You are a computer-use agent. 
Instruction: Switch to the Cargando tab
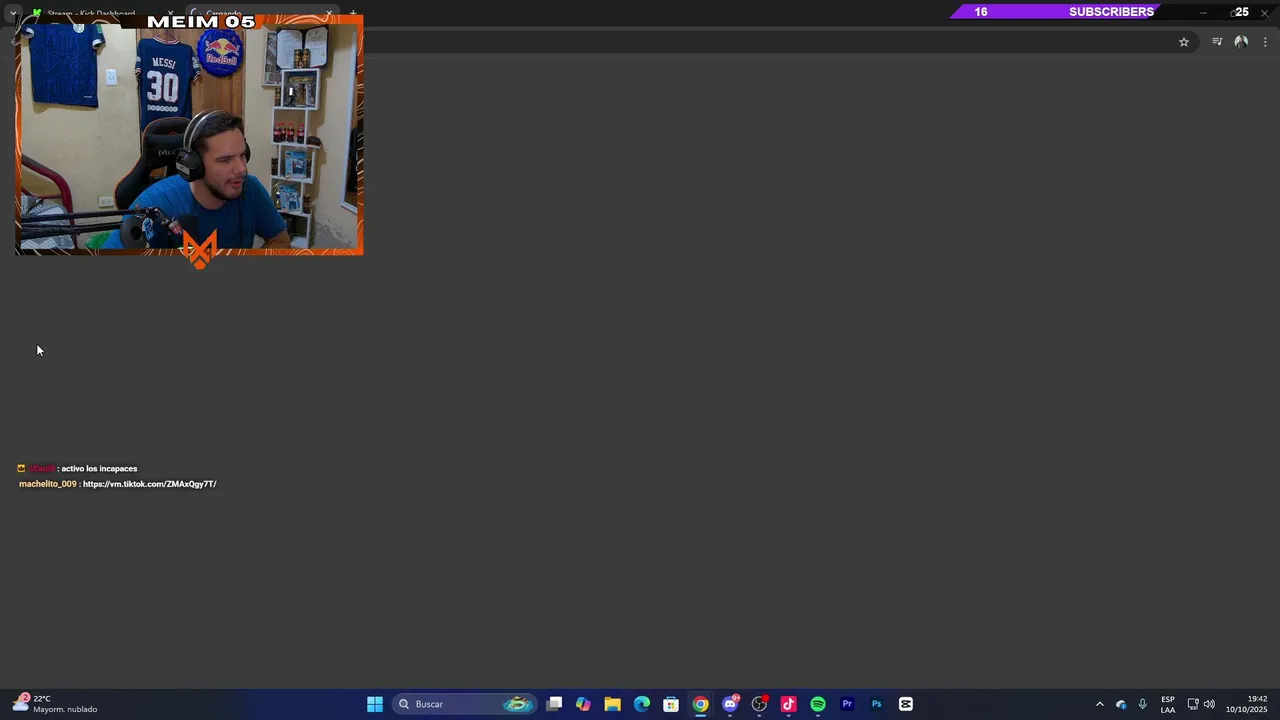pyautogui.click(x=262, y=14)
